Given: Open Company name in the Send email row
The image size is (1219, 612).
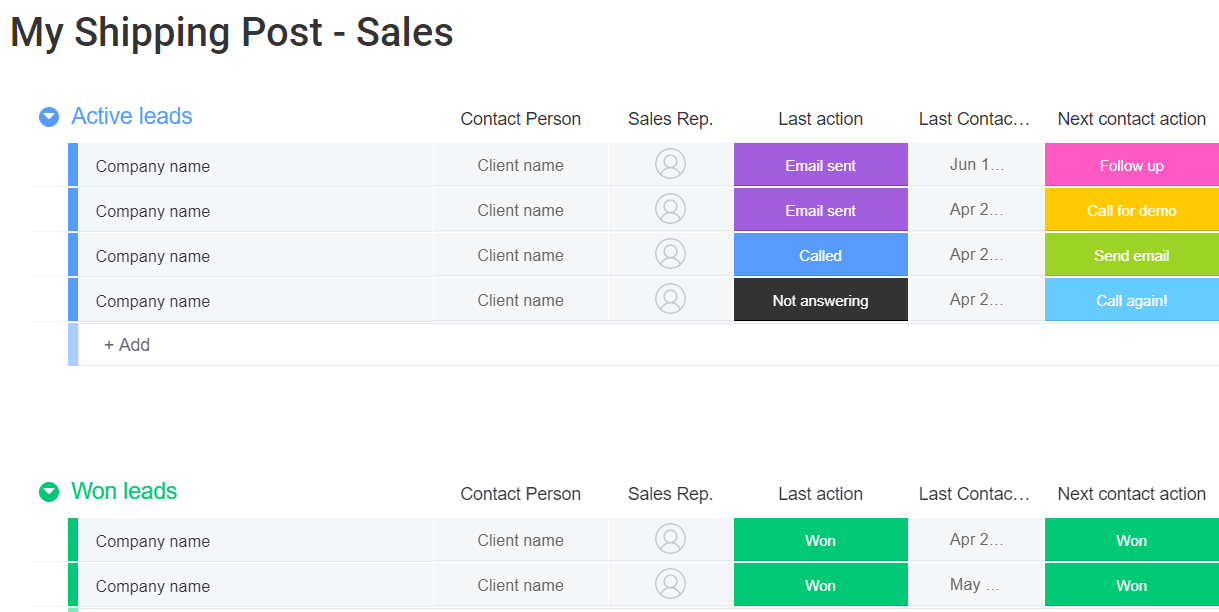Looking at the screenshot, I should 153,256.
